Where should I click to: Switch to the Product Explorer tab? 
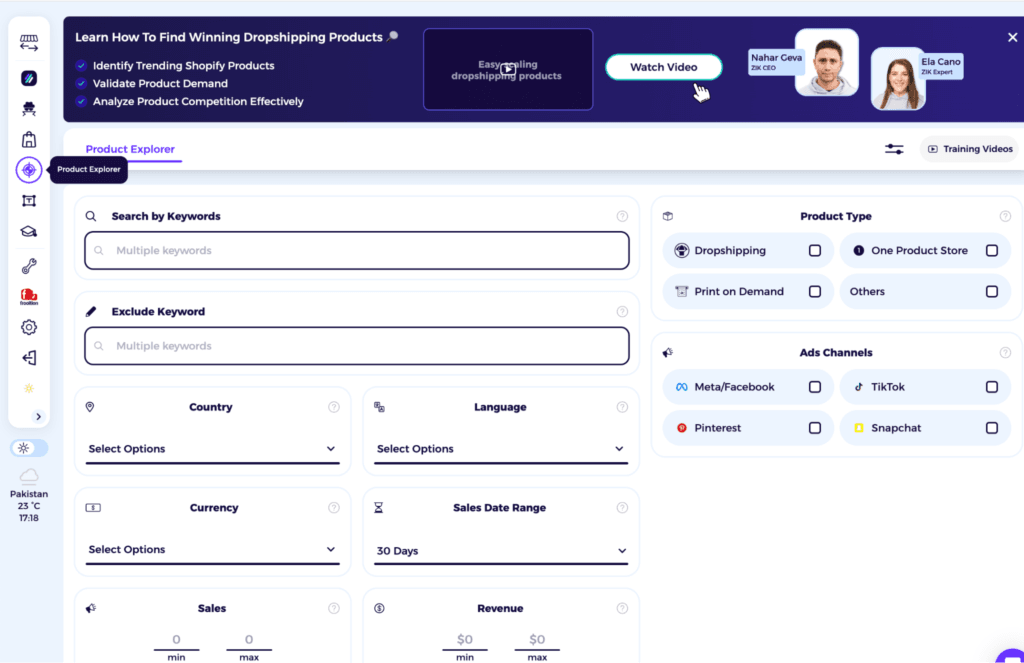[130, 148]
